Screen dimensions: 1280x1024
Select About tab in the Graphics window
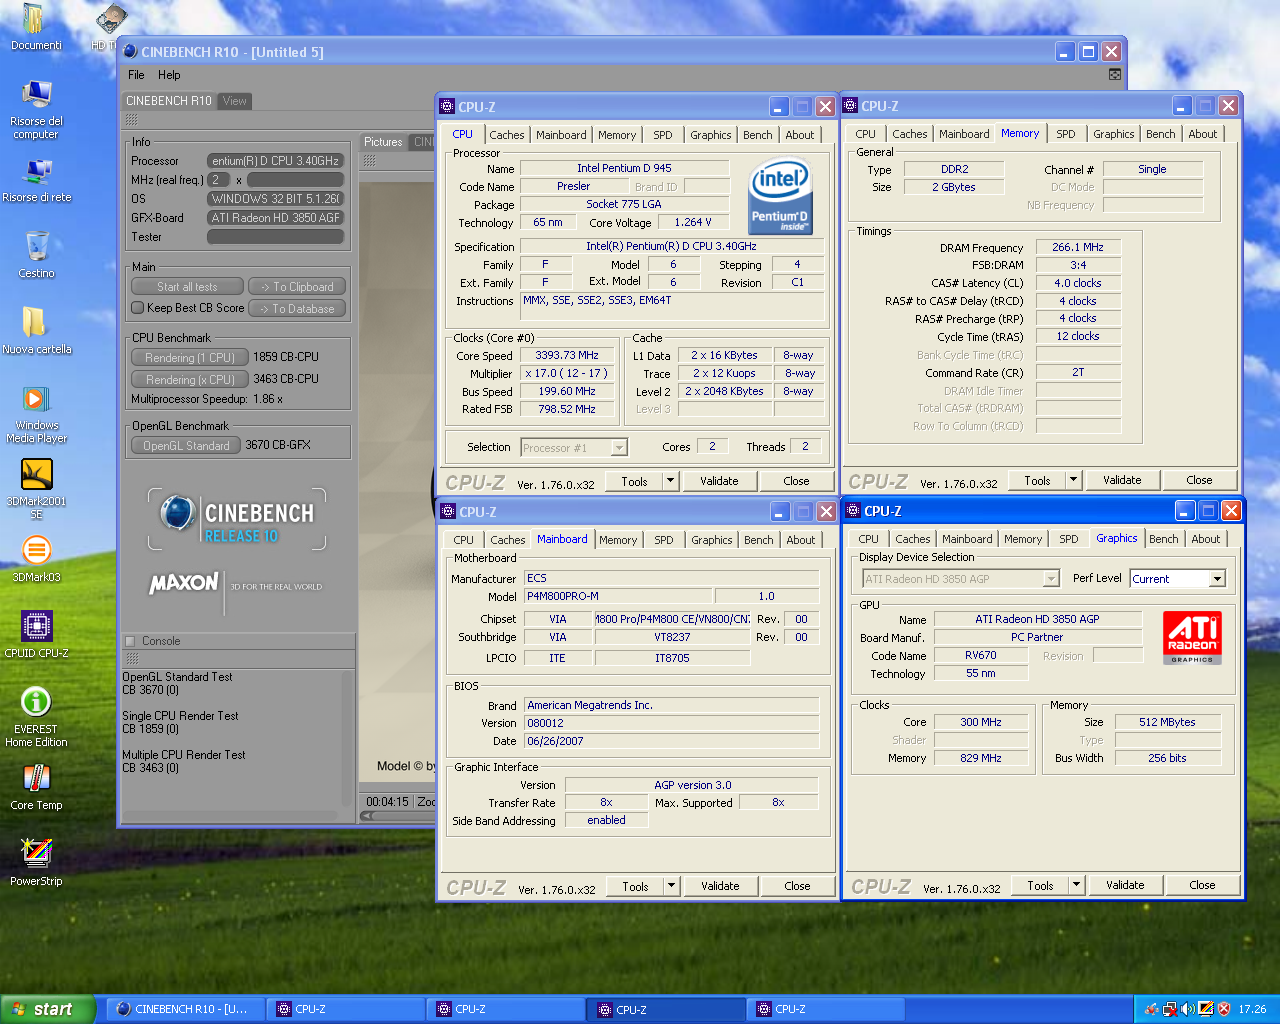click(1206, 539)
